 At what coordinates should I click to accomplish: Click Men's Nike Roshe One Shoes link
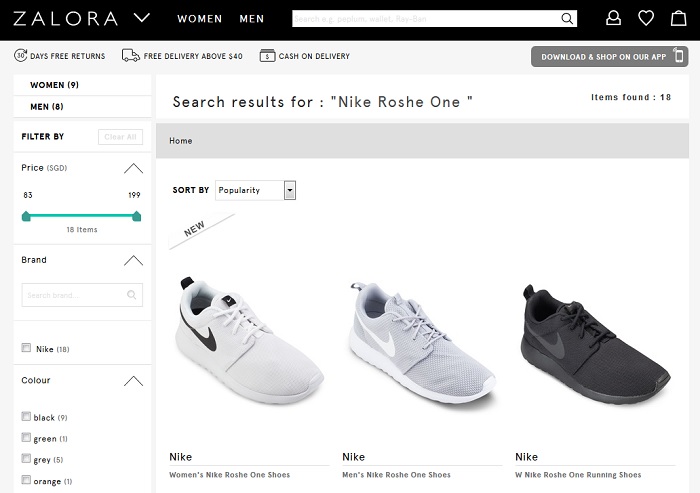pos(396,475)
